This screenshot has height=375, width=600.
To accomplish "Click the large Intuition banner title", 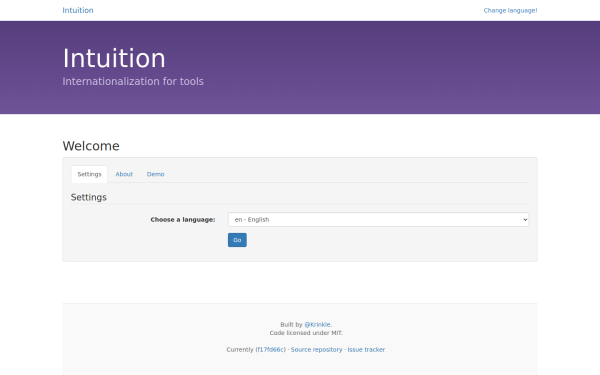I will (x=114, y=59).
